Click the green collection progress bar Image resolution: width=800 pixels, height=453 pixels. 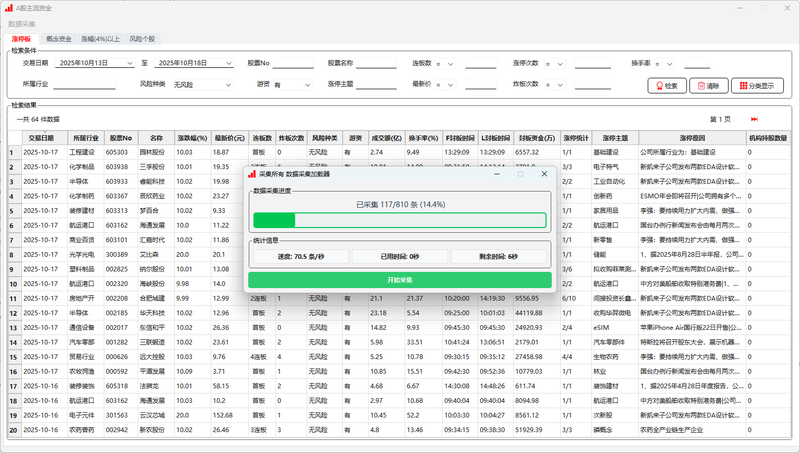click(x=399, y=220)
